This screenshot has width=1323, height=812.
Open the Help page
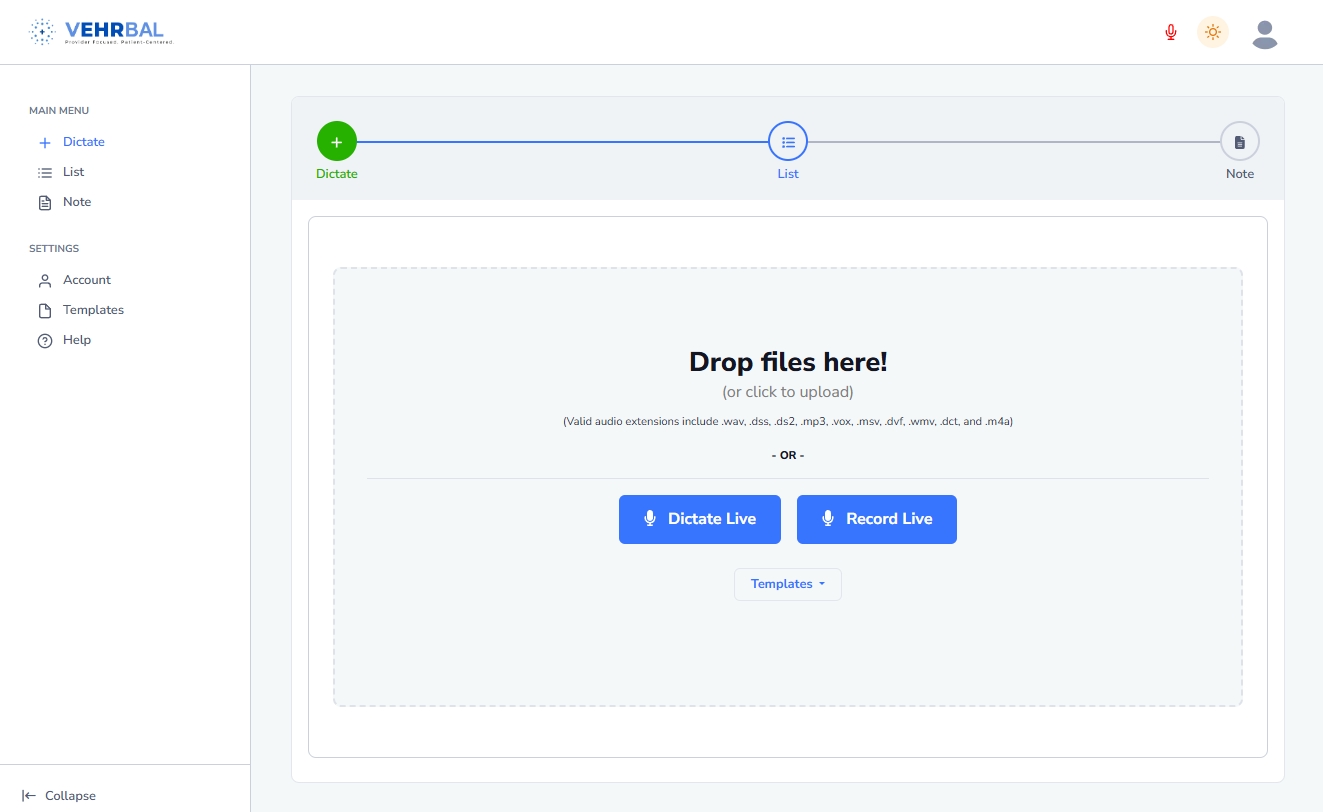pyautogui.click(x=76, y=340)
